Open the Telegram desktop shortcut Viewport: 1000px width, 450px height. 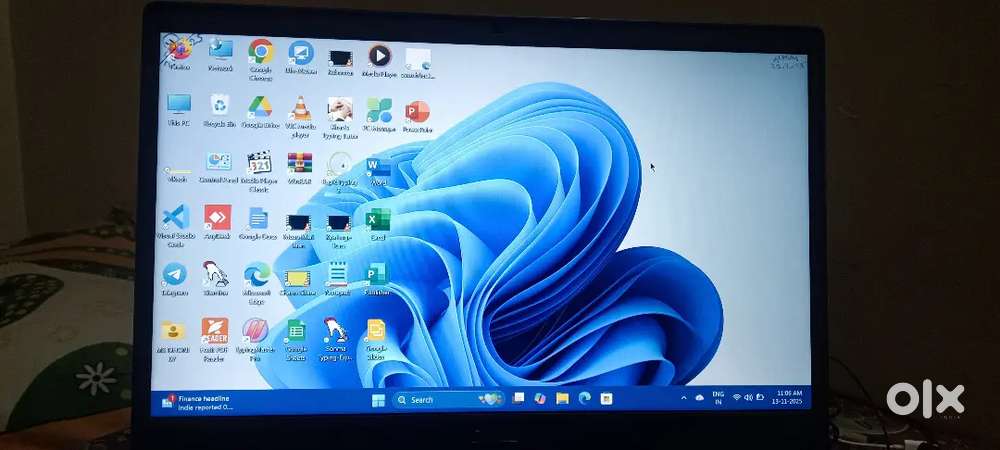pyautogui.click(x=174, y=279)
